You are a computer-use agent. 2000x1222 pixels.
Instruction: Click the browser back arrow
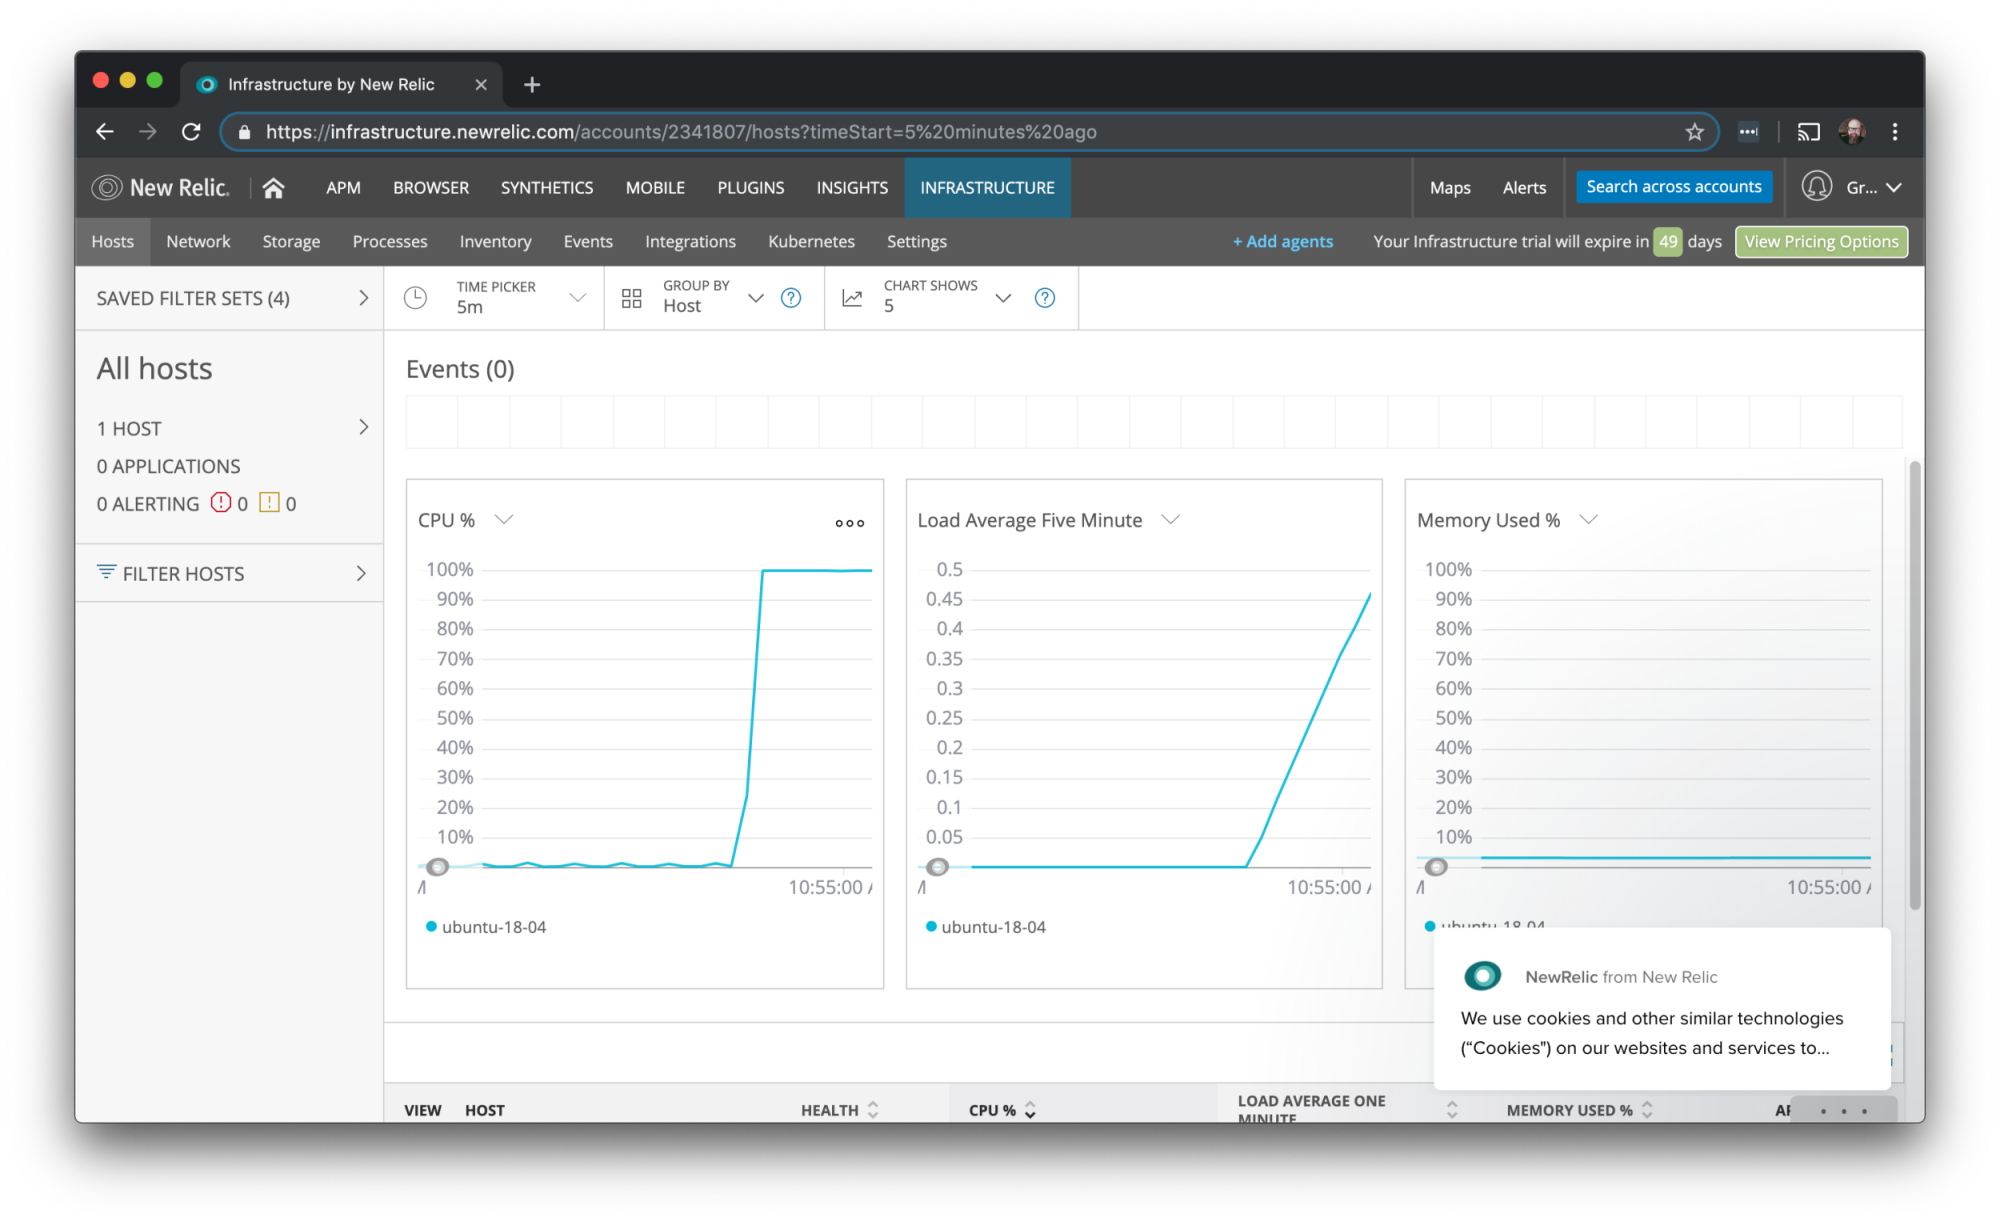tap(105, 132)
